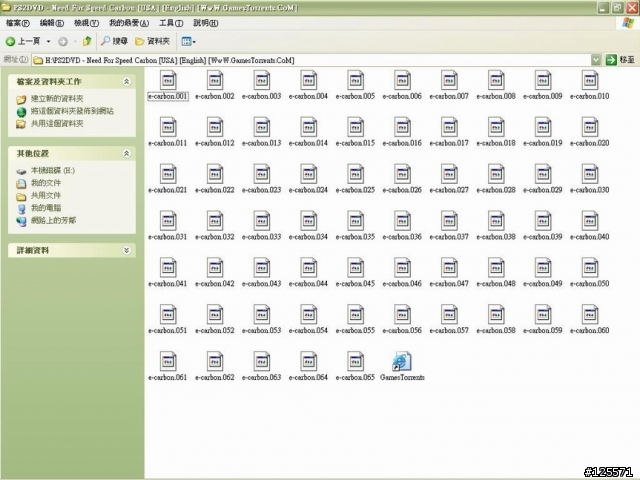Select the e-carbon.030 file icon
The height and width of the screenshot is (480, 640).
click(x=590, y=174)
